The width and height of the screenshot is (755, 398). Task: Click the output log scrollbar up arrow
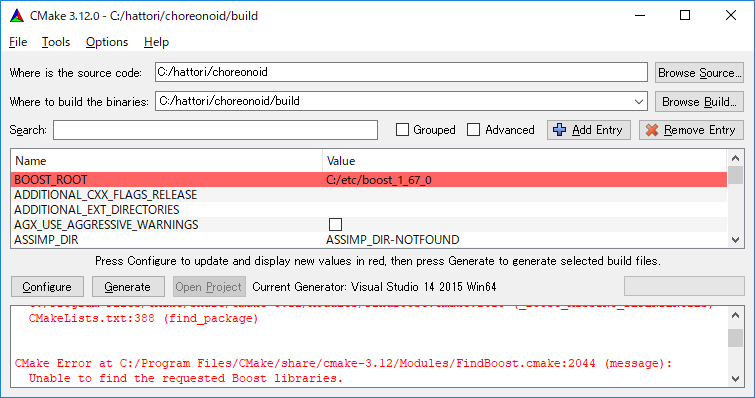(735, 315)
